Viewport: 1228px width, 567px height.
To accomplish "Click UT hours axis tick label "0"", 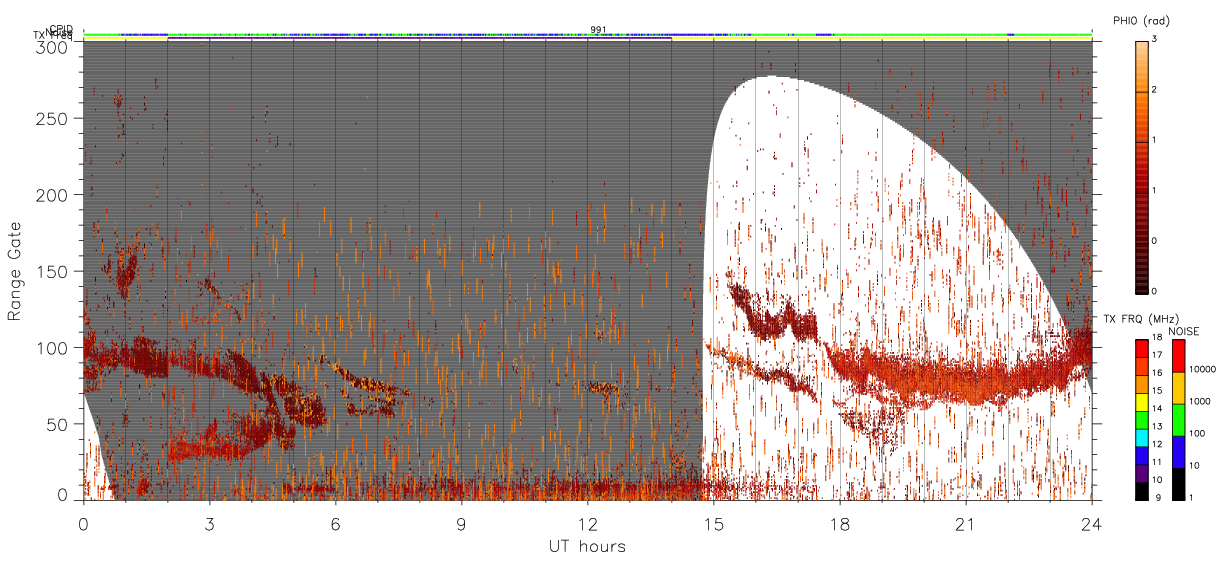I will (x=83, y=524).
